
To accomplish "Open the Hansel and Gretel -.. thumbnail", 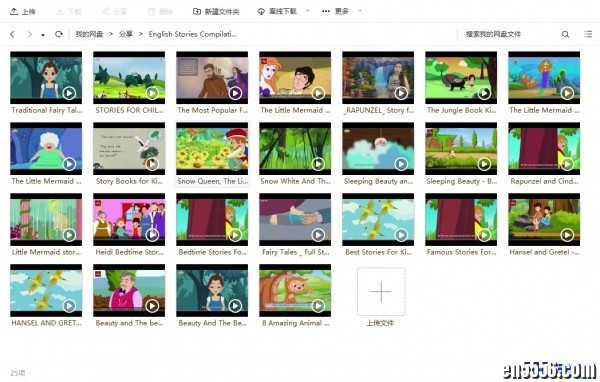I will click(544, 219).
